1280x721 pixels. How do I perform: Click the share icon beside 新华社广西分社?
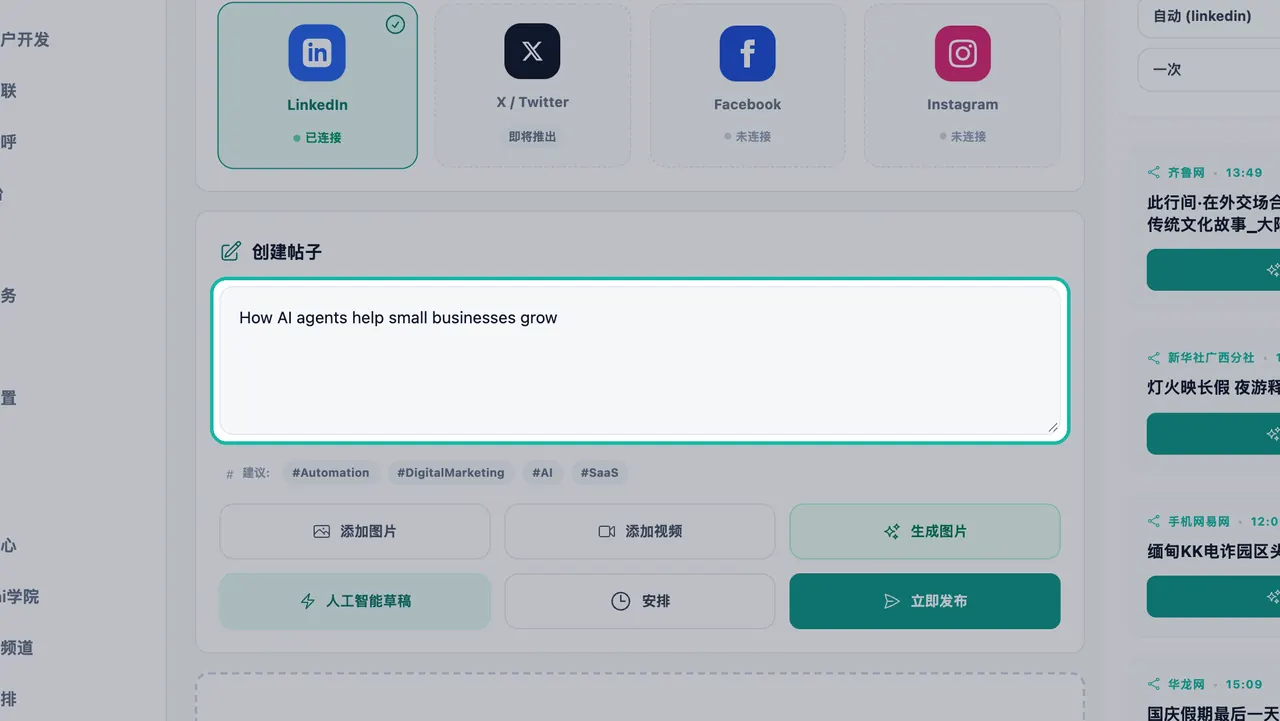click(x=1154, y=357)
